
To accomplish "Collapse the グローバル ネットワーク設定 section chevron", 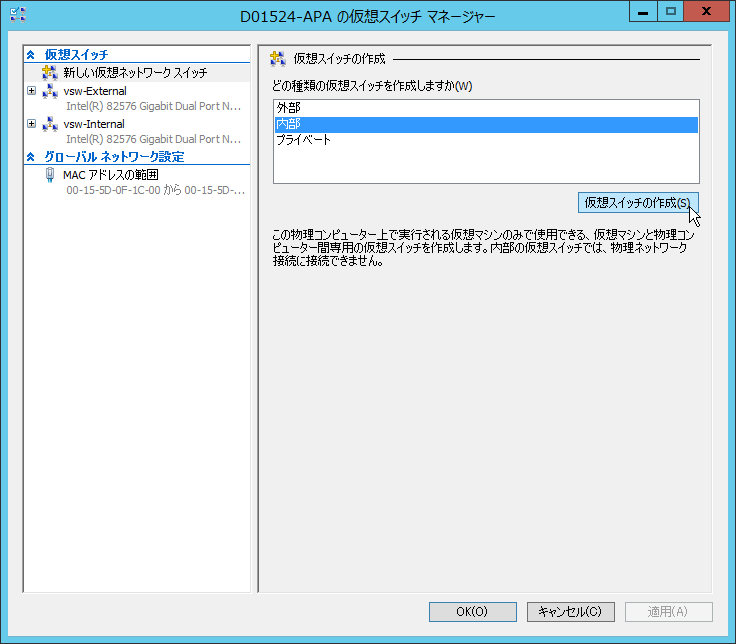I will pos(31,157).
